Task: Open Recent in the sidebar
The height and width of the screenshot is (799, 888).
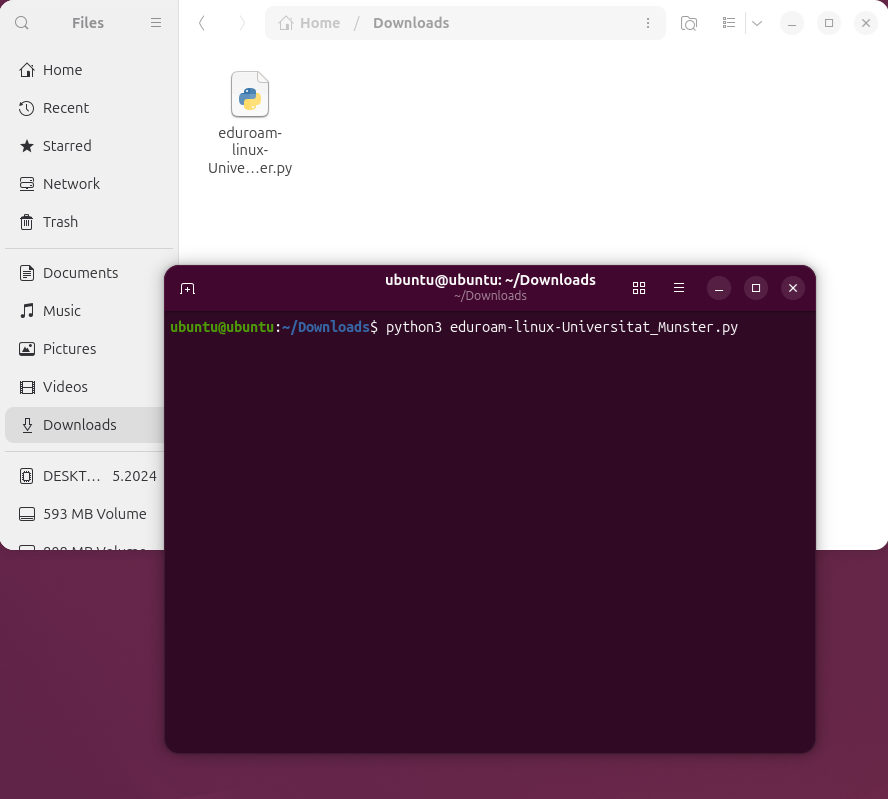Action: [89, 108]
